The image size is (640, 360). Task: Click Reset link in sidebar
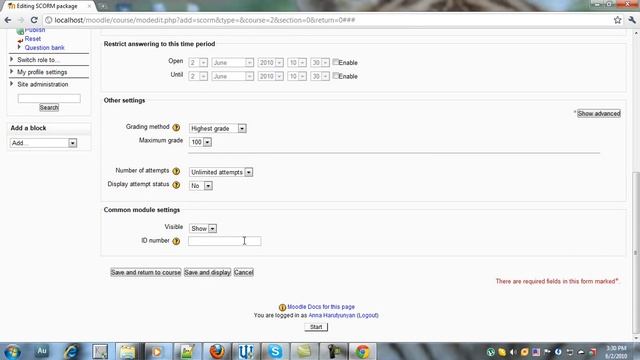click(33, 39)
